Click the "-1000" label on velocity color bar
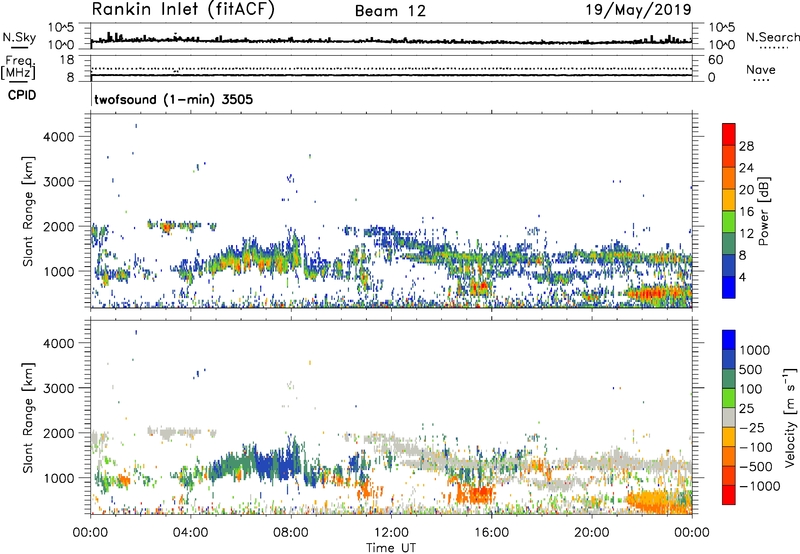The width and height of the screenshot is (800, 554). pyautogui.click(x=759, y=486)
